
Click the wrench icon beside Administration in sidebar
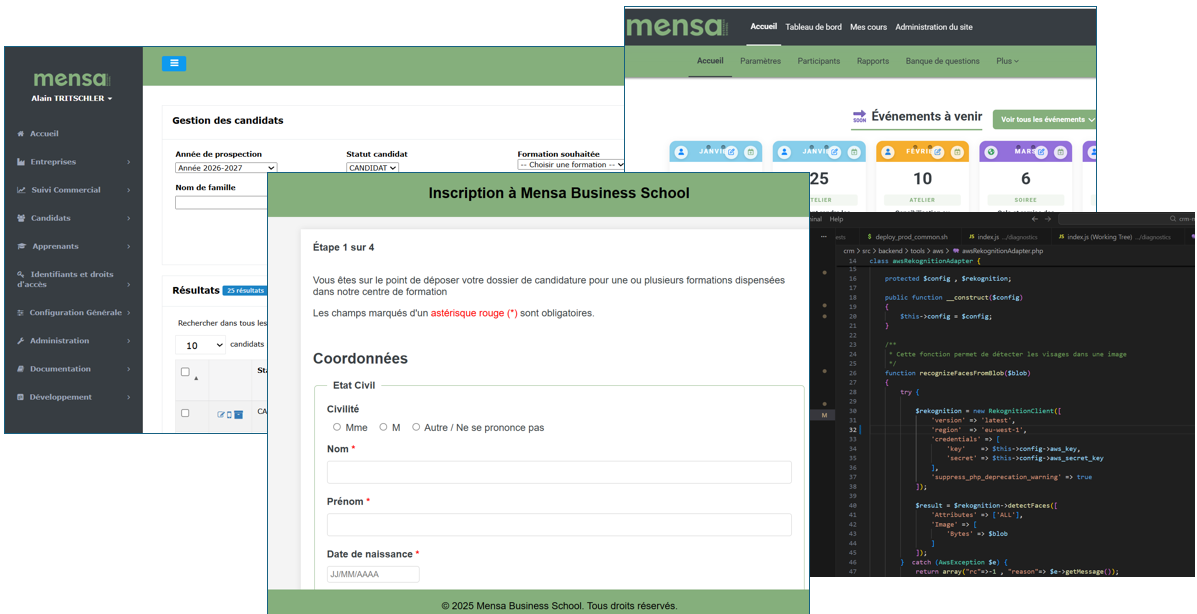[22, 341]
